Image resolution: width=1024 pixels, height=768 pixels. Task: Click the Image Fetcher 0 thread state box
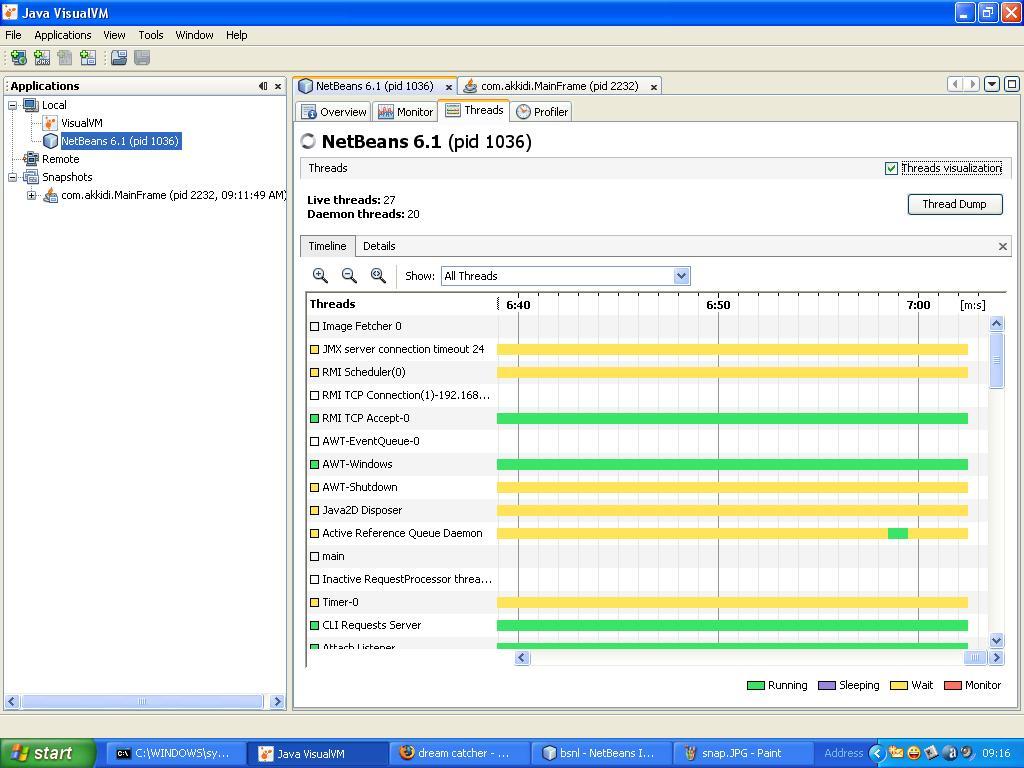pyautogui.click(x=314, y=327)
